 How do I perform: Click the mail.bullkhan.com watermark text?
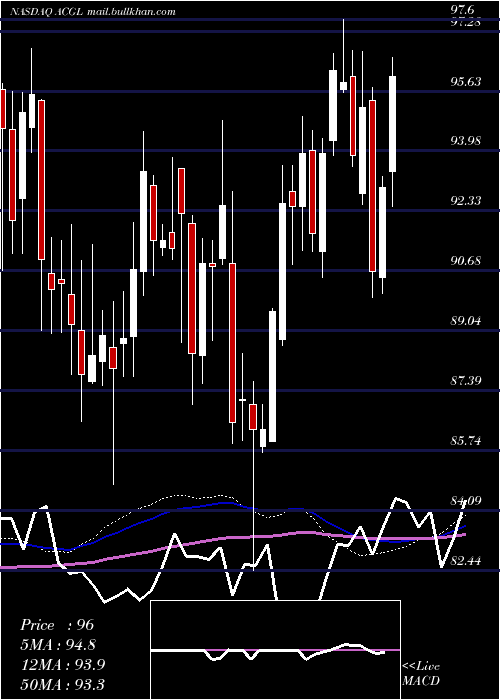click(131, 12)
